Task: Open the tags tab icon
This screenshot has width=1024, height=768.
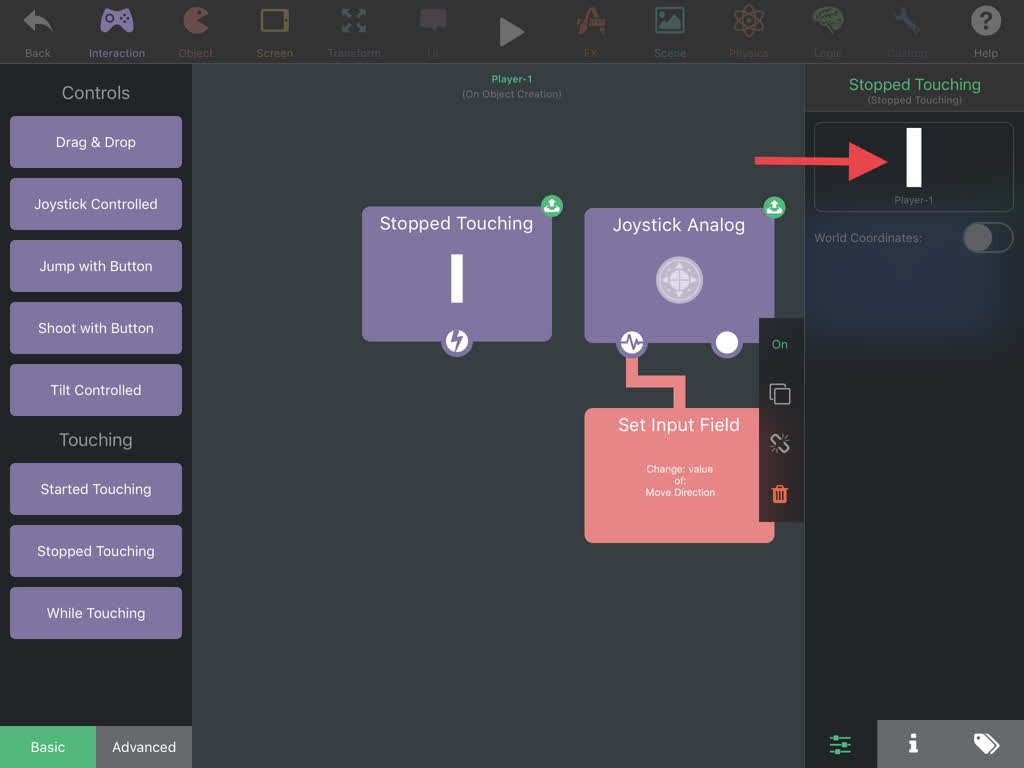Action: [x=986, y=744]
